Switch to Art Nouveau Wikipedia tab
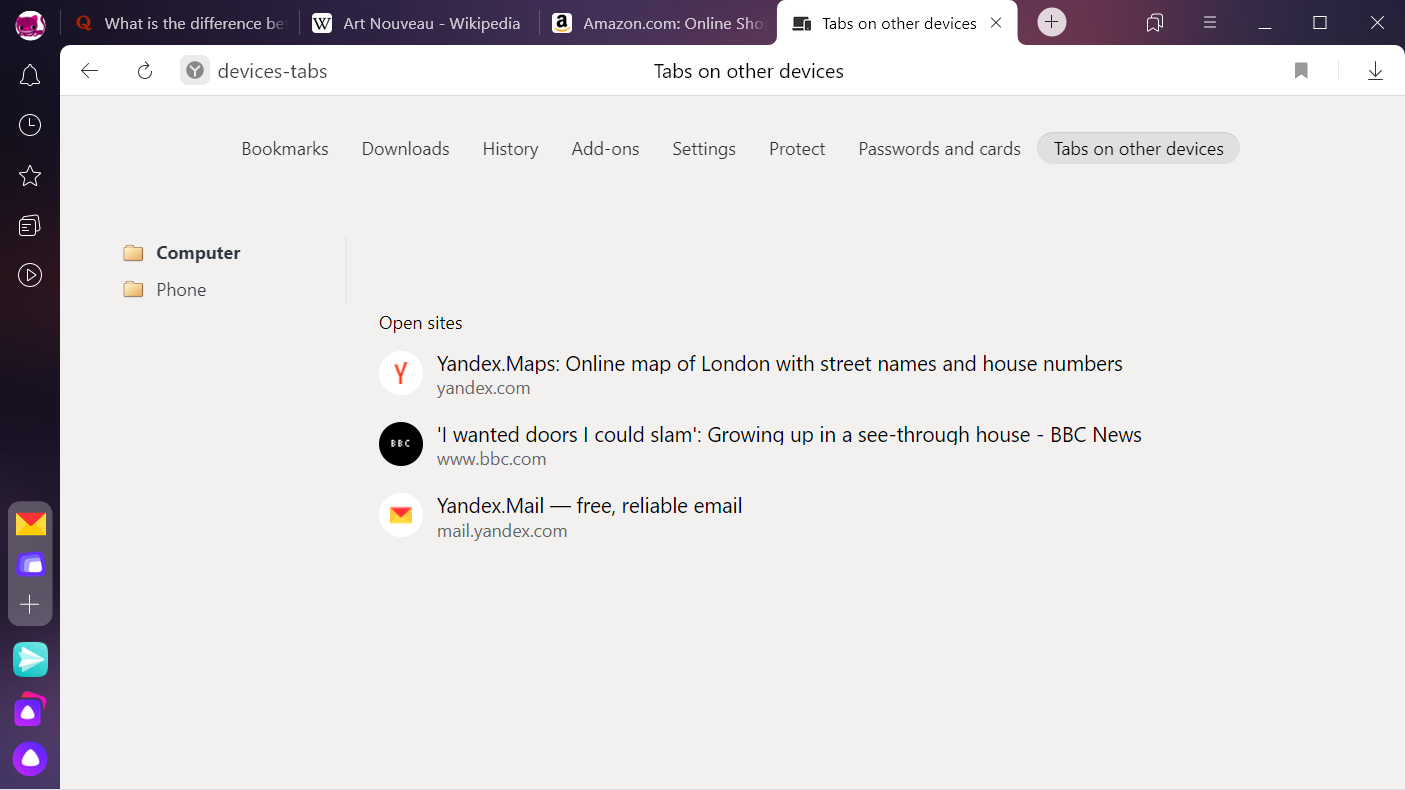 [x=419, y=23]
